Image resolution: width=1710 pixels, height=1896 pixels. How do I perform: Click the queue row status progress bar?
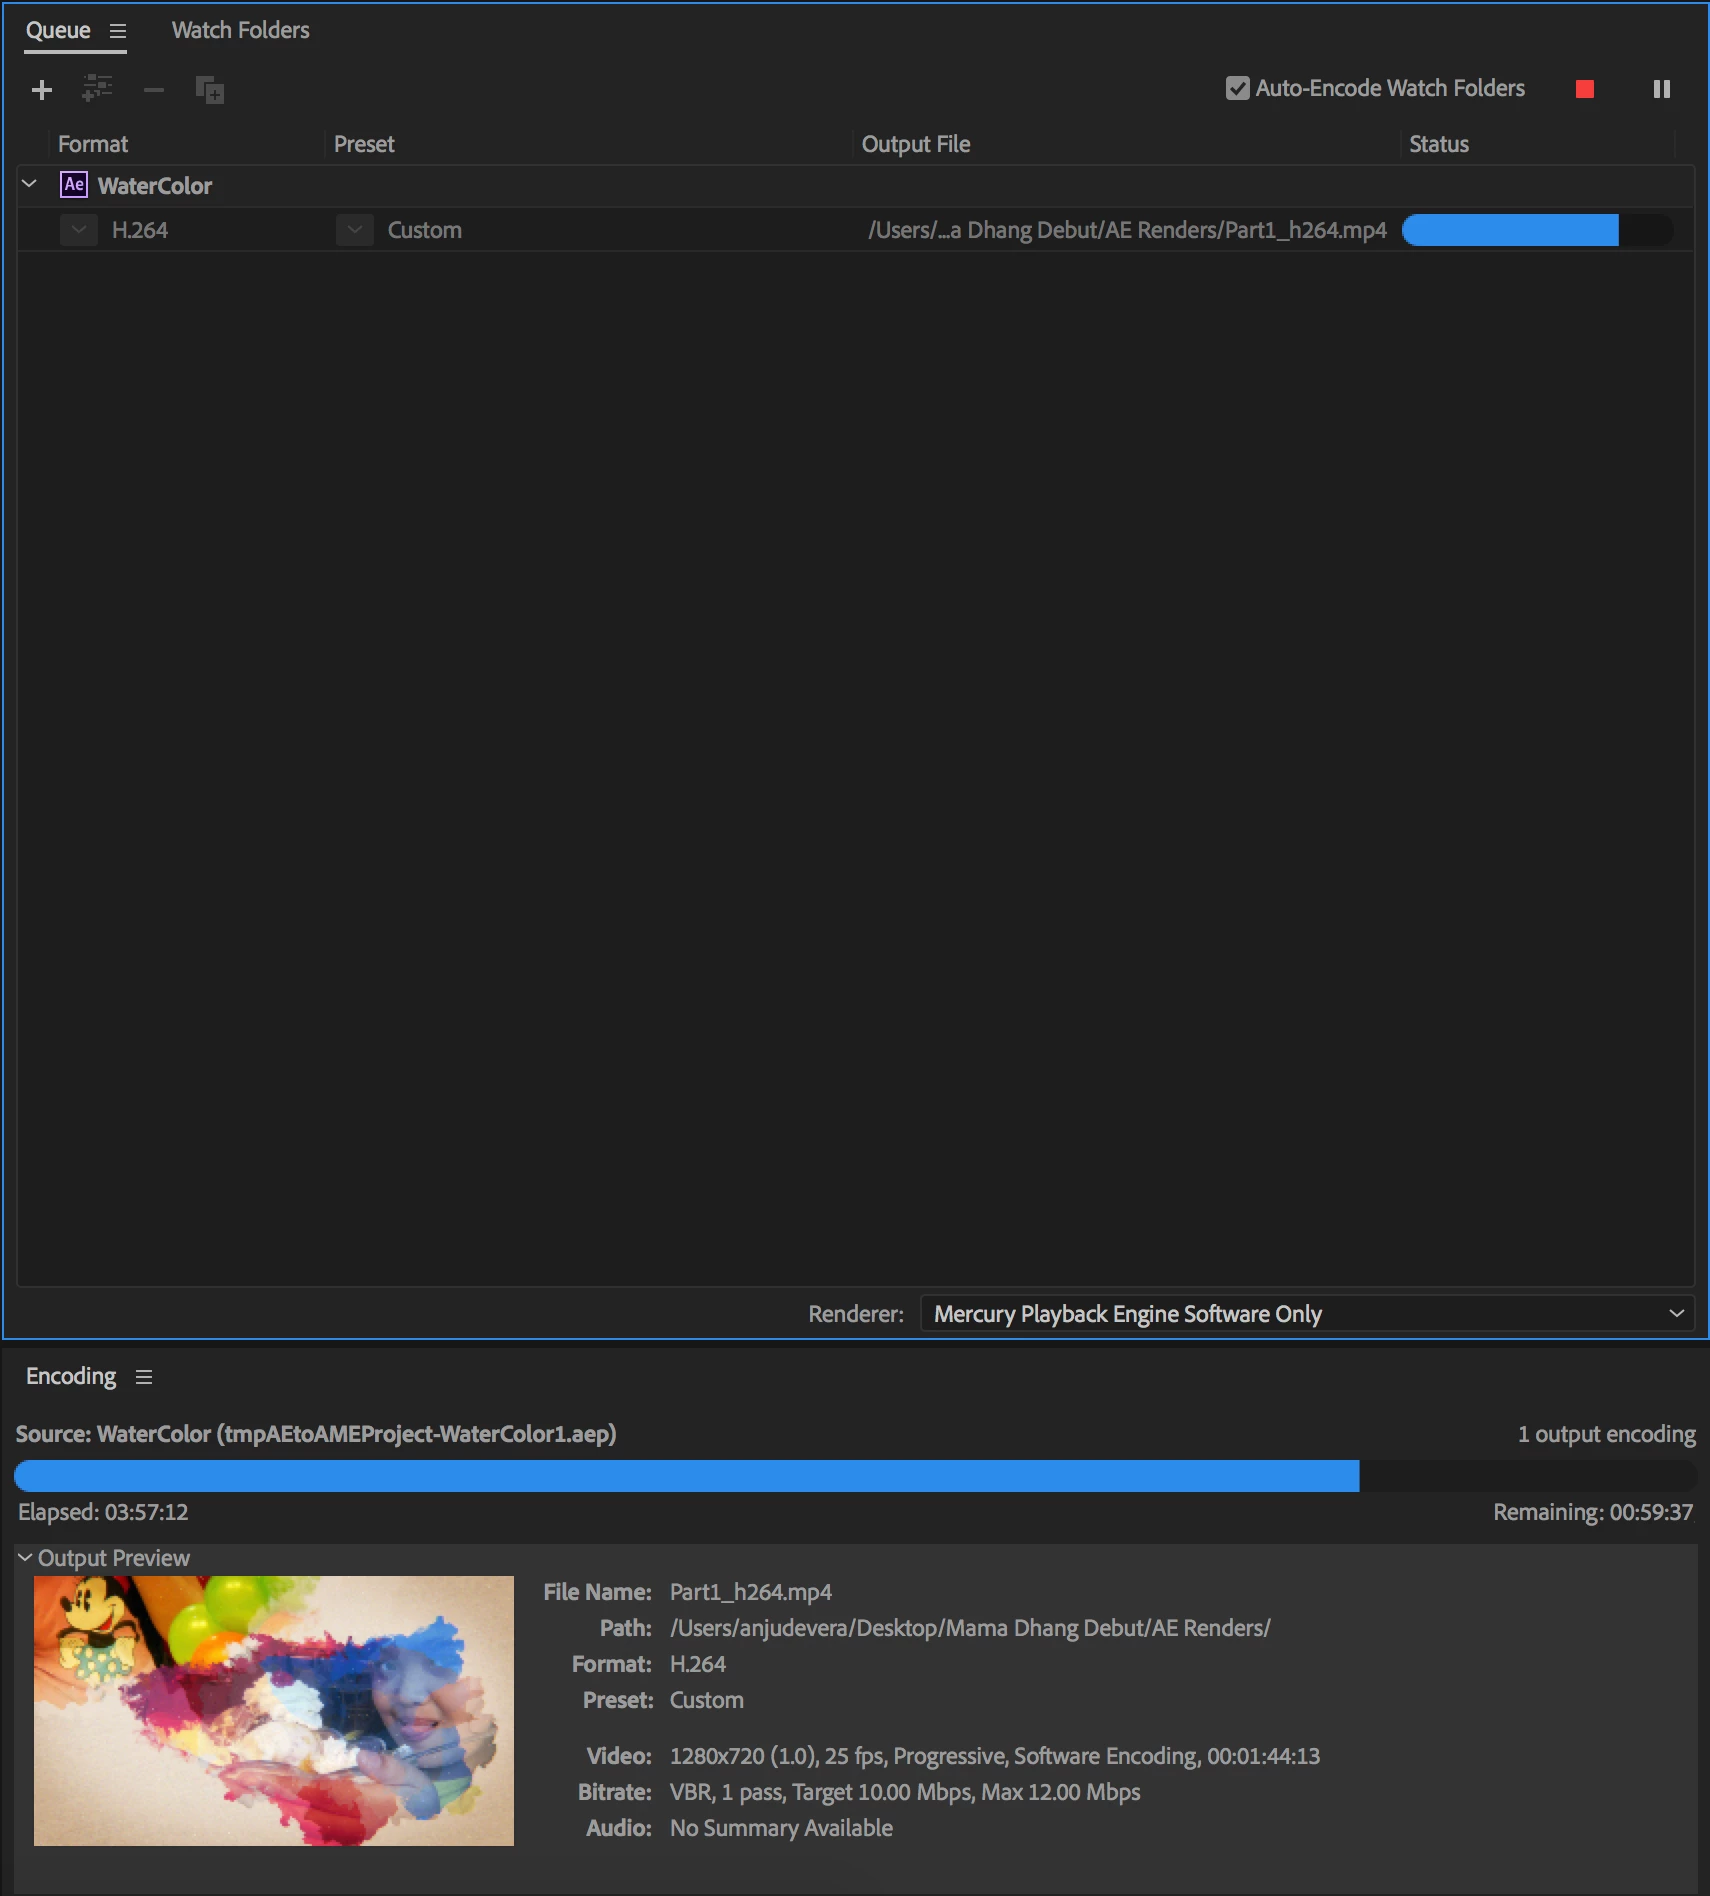(x=1537, y=230)
